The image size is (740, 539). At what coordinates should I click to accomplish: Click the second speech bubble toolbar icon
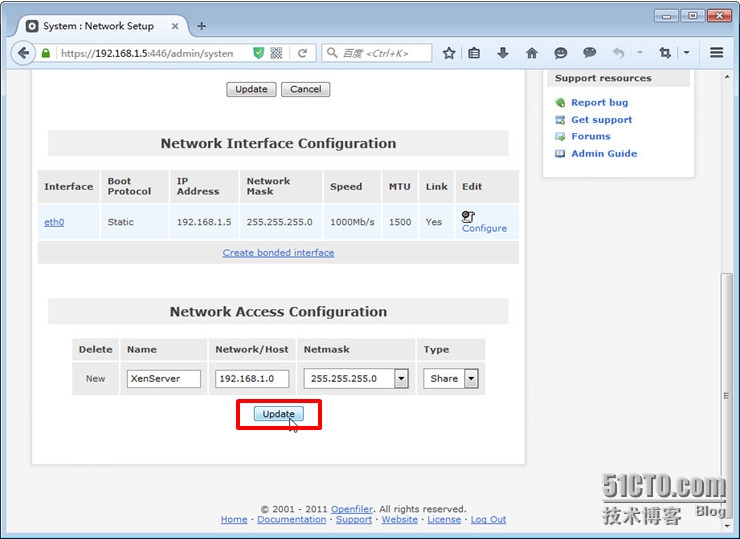(589, 53)
